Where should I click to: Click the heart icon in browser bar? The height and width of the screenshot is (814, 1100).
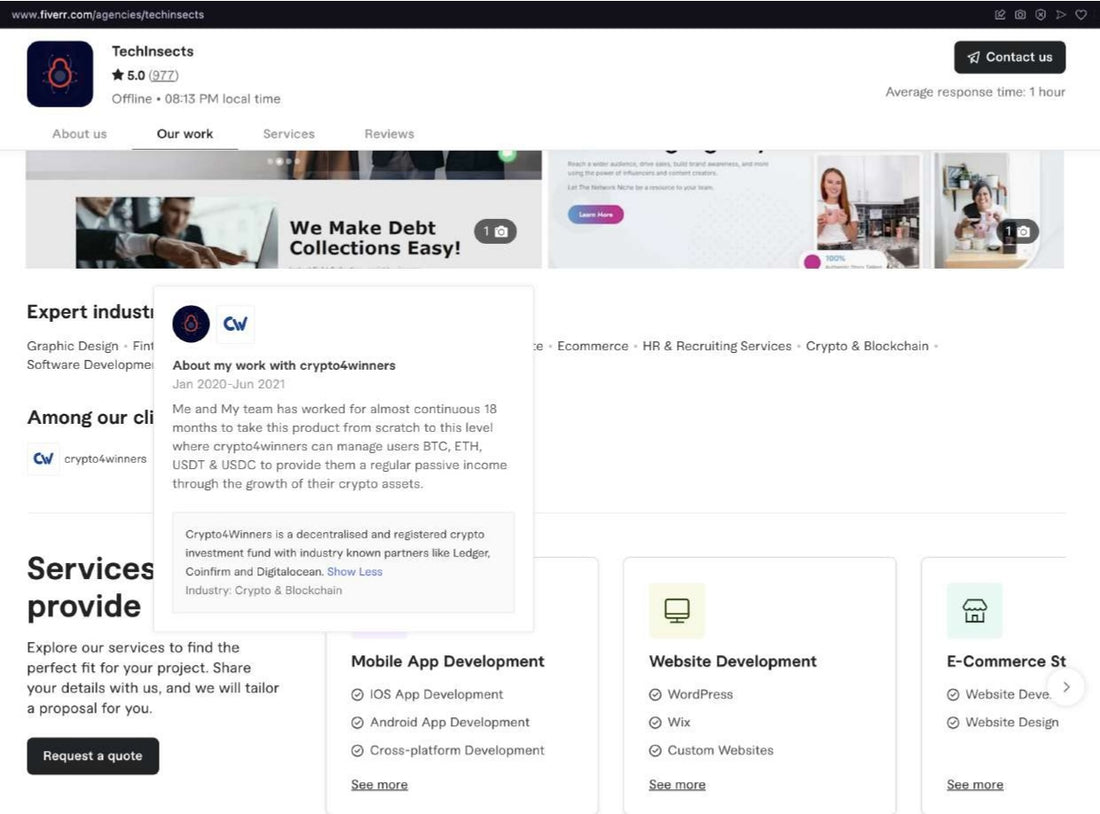pyautogui.click(x=1081, y=15)
